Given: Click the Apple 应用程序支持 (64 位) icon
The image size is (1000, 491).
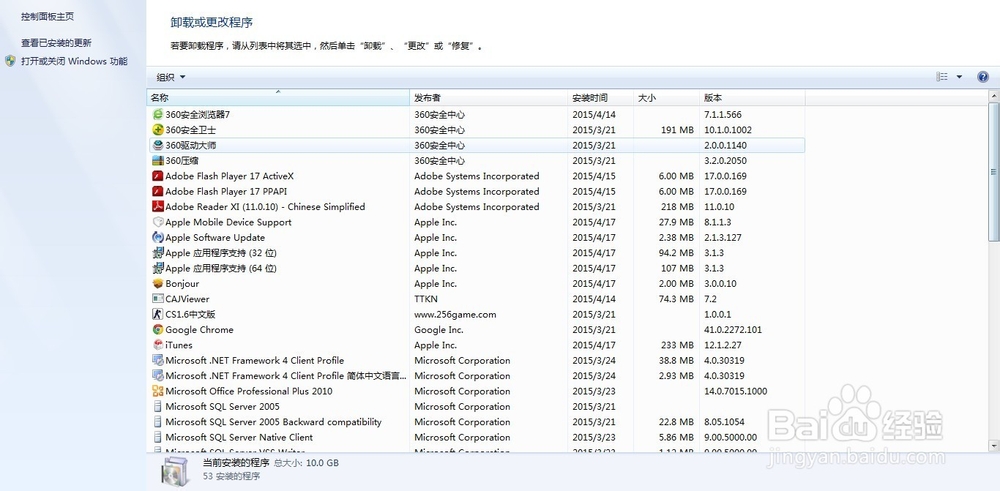Looking at the screenshot, I should [x=158, y=268].
